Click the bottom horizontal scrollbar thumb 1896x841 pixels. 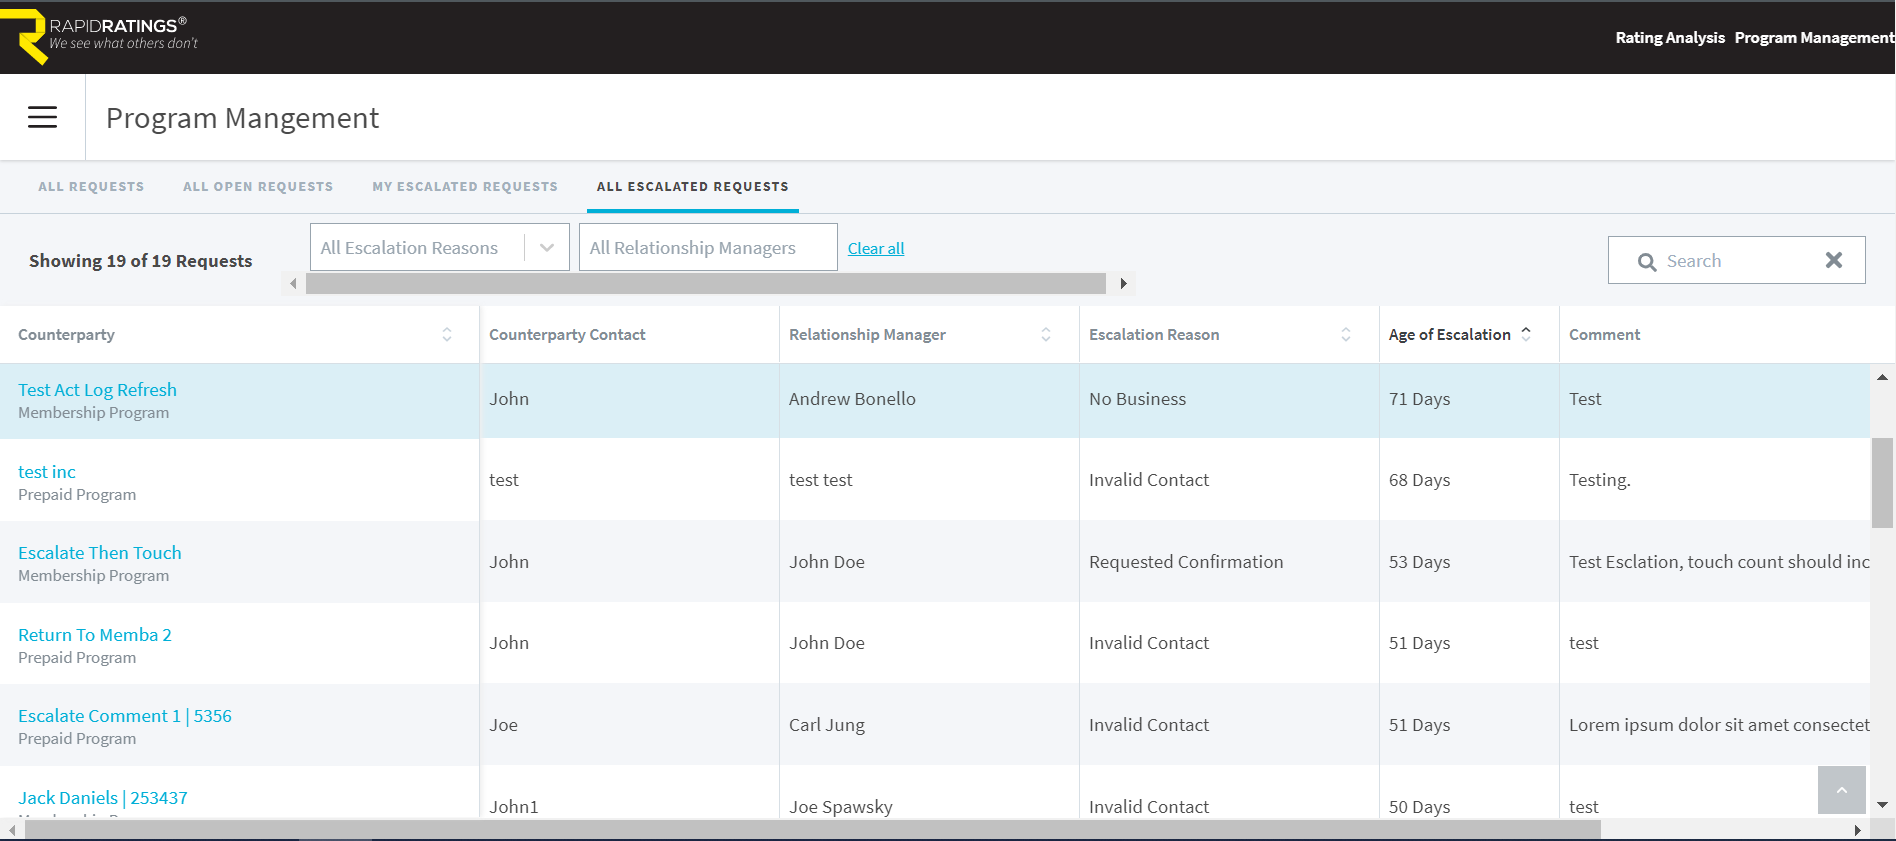(x=812, y=830)
